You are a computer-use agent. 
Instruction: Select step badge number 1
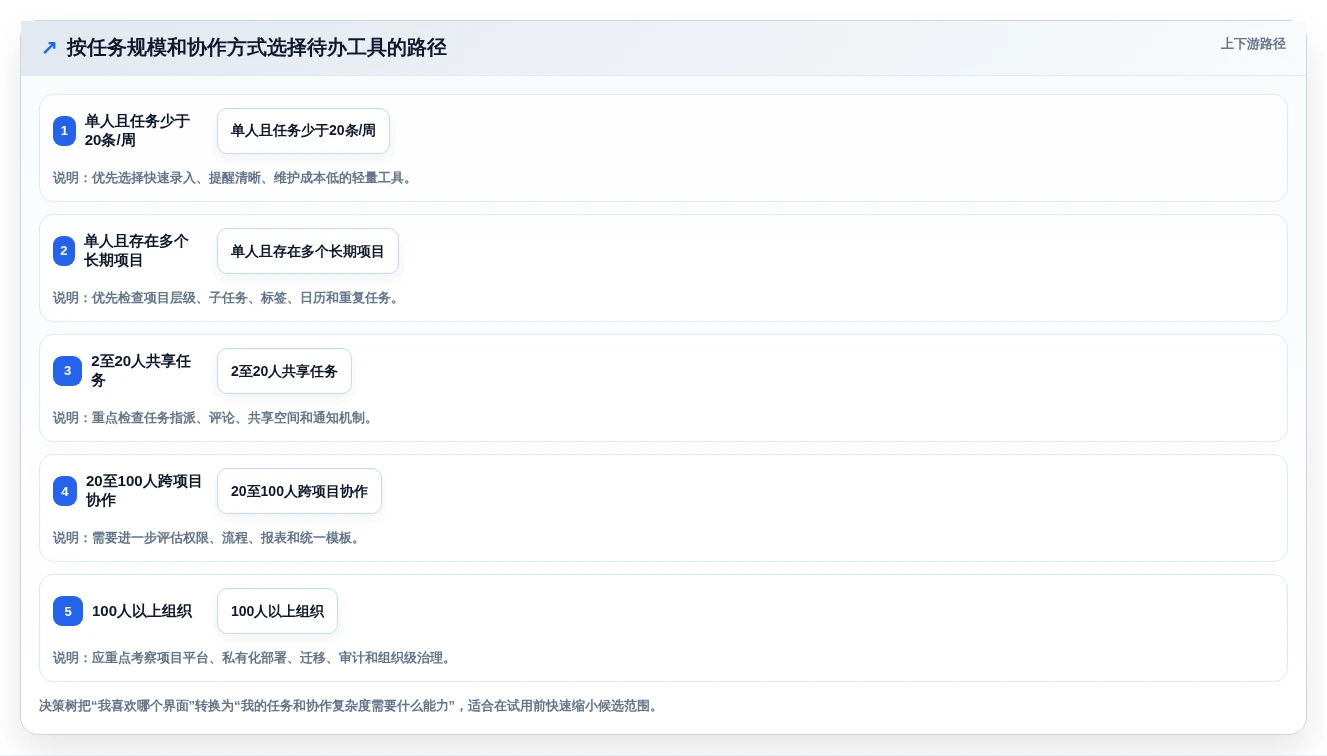click(x=64, y=131)
